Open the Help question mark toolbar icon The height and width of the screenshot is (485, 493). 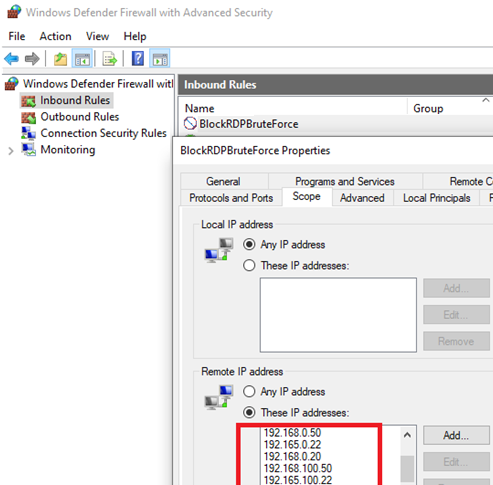(x=138, y=59)
